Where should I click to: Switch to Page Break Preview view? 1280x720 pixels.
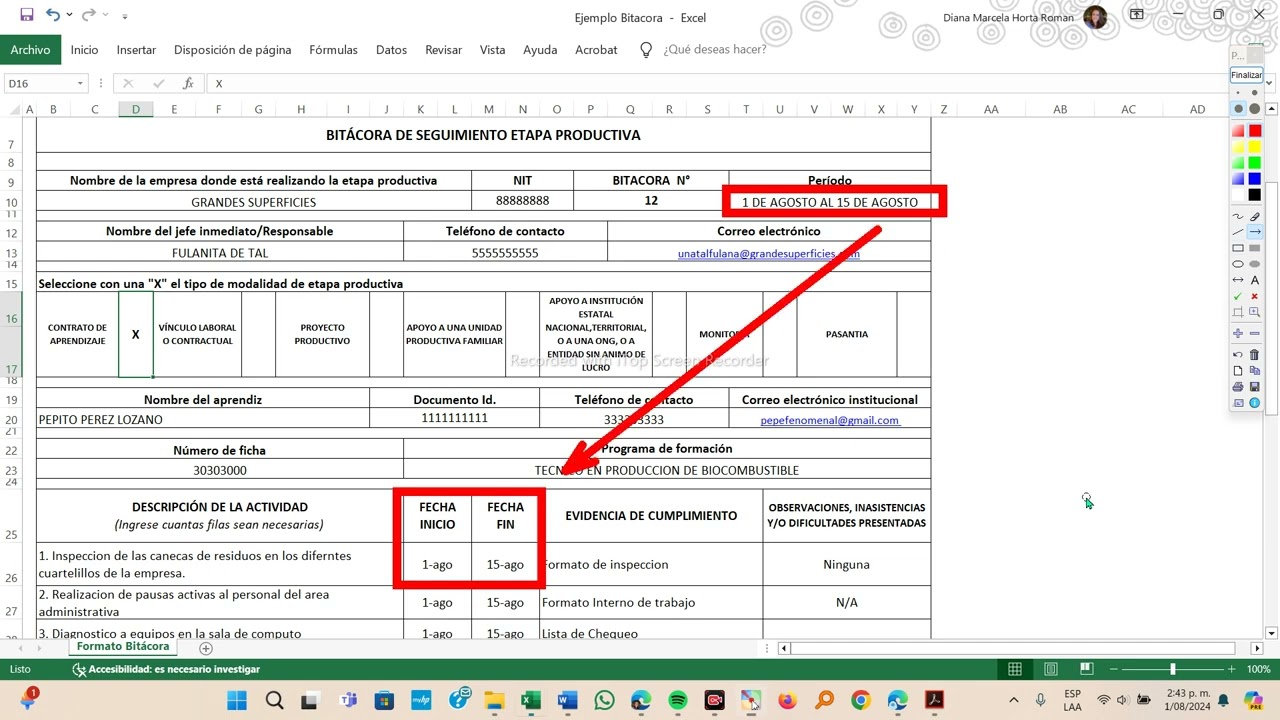click(x=1087, y=669)
